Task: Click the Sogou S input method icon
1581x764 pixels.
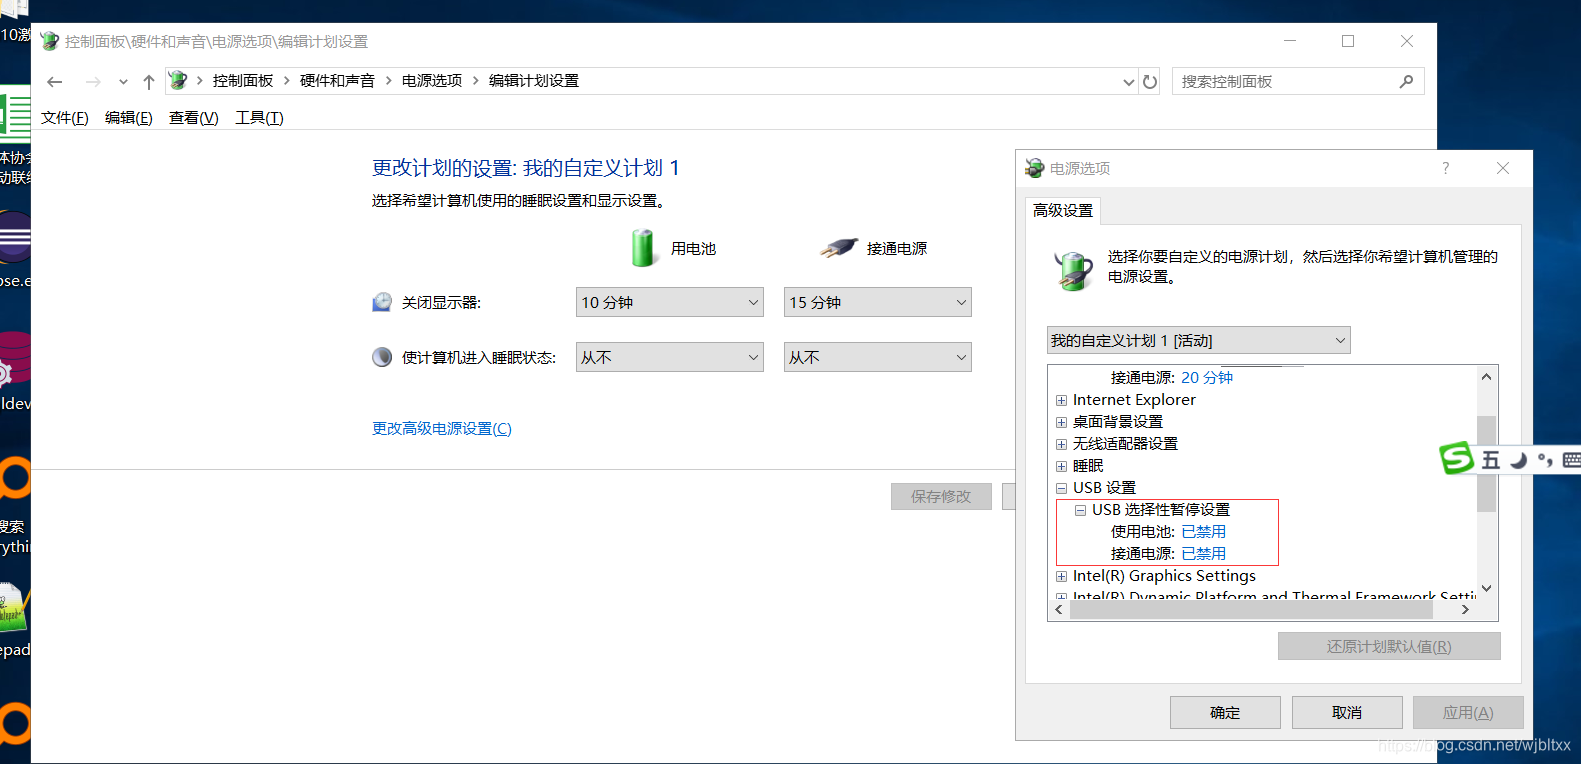Action: (x=1456, y=458)
